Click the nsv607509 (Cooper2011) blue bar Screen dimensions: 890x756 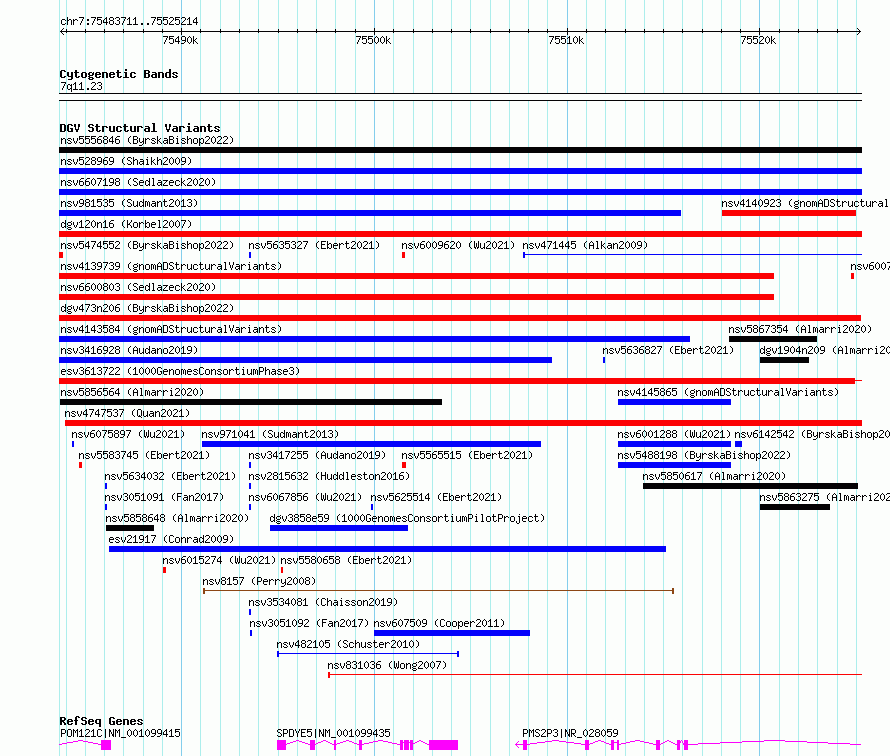[x=452, y=633]
